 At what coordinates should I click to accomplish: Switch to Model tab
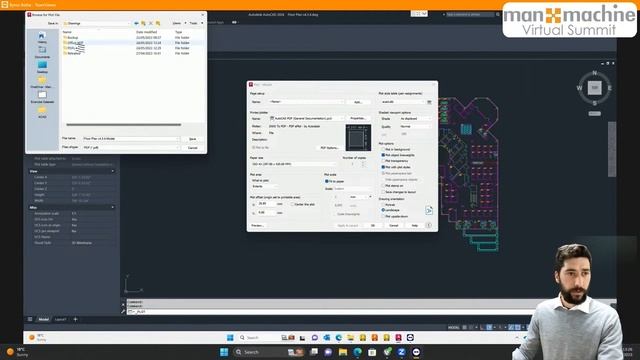[x=44, y=319]
